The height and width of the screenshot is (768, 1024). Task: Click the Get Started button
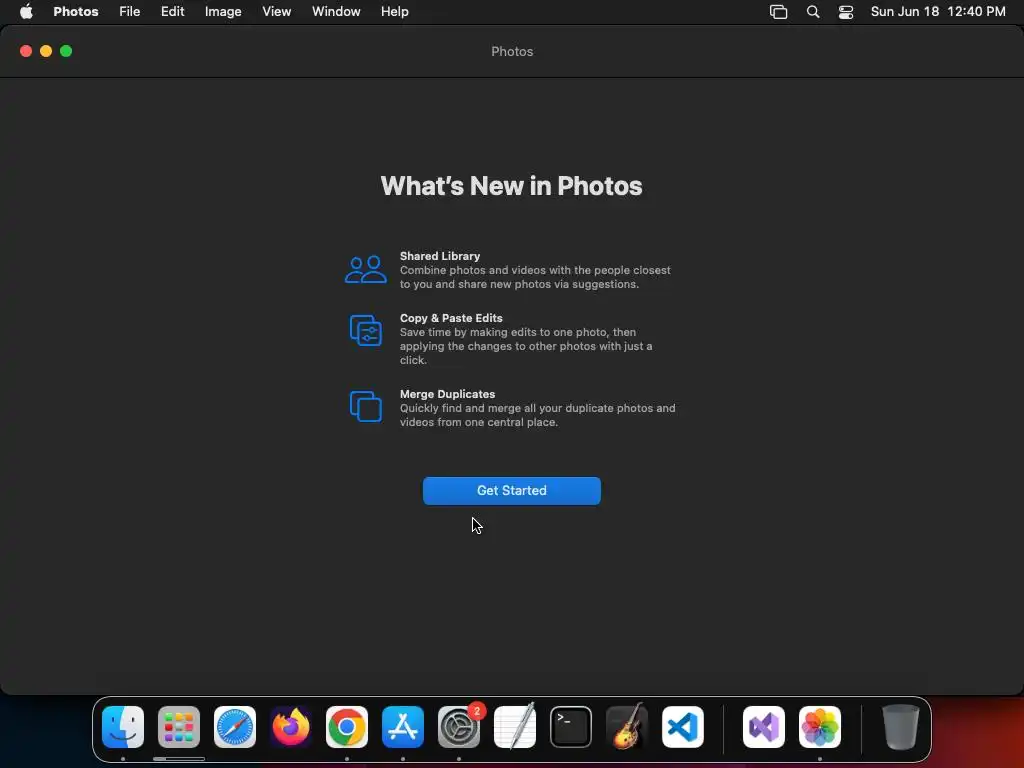click(511, 490)
